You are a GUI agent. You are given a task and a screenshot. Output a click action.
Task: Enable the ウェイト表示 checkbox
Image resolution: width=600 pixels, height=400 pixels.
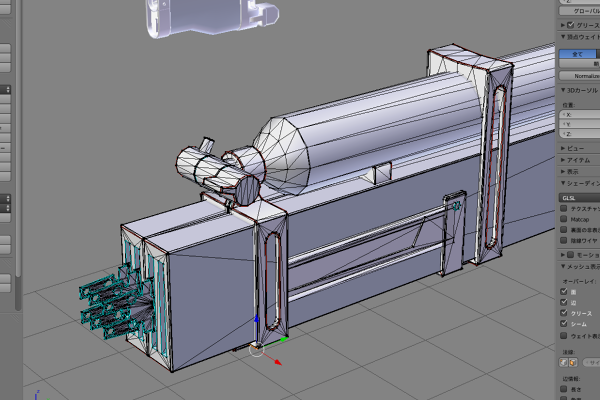[x=564, y=336]
